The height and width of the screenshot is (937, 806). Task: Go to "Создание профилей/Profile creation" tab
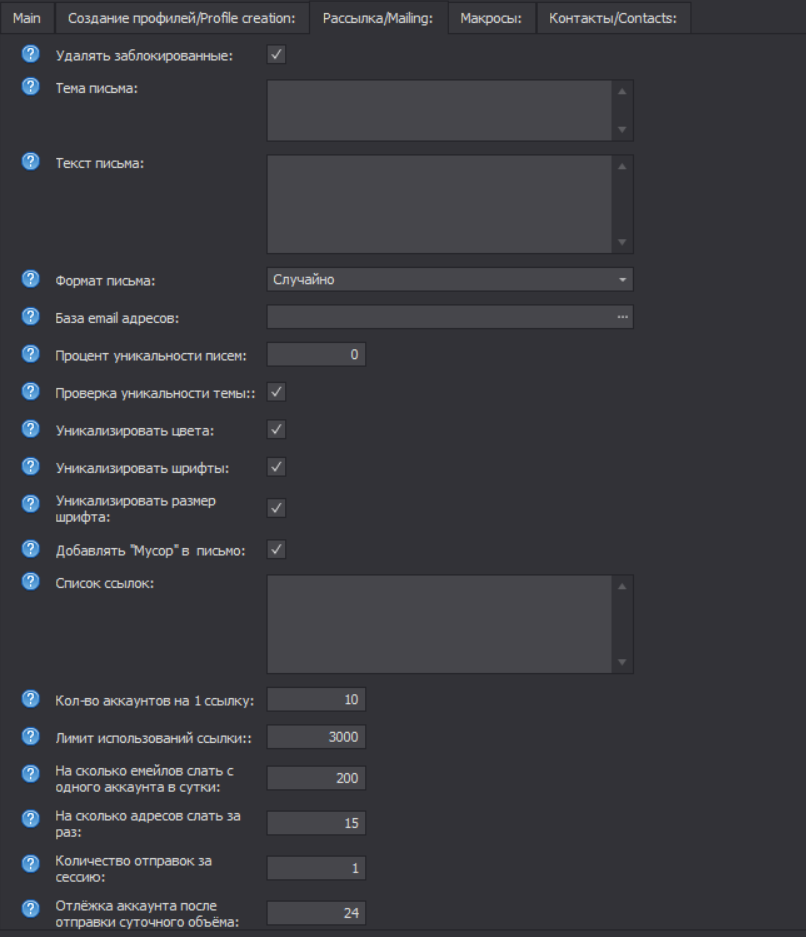[x=181, y=18]
